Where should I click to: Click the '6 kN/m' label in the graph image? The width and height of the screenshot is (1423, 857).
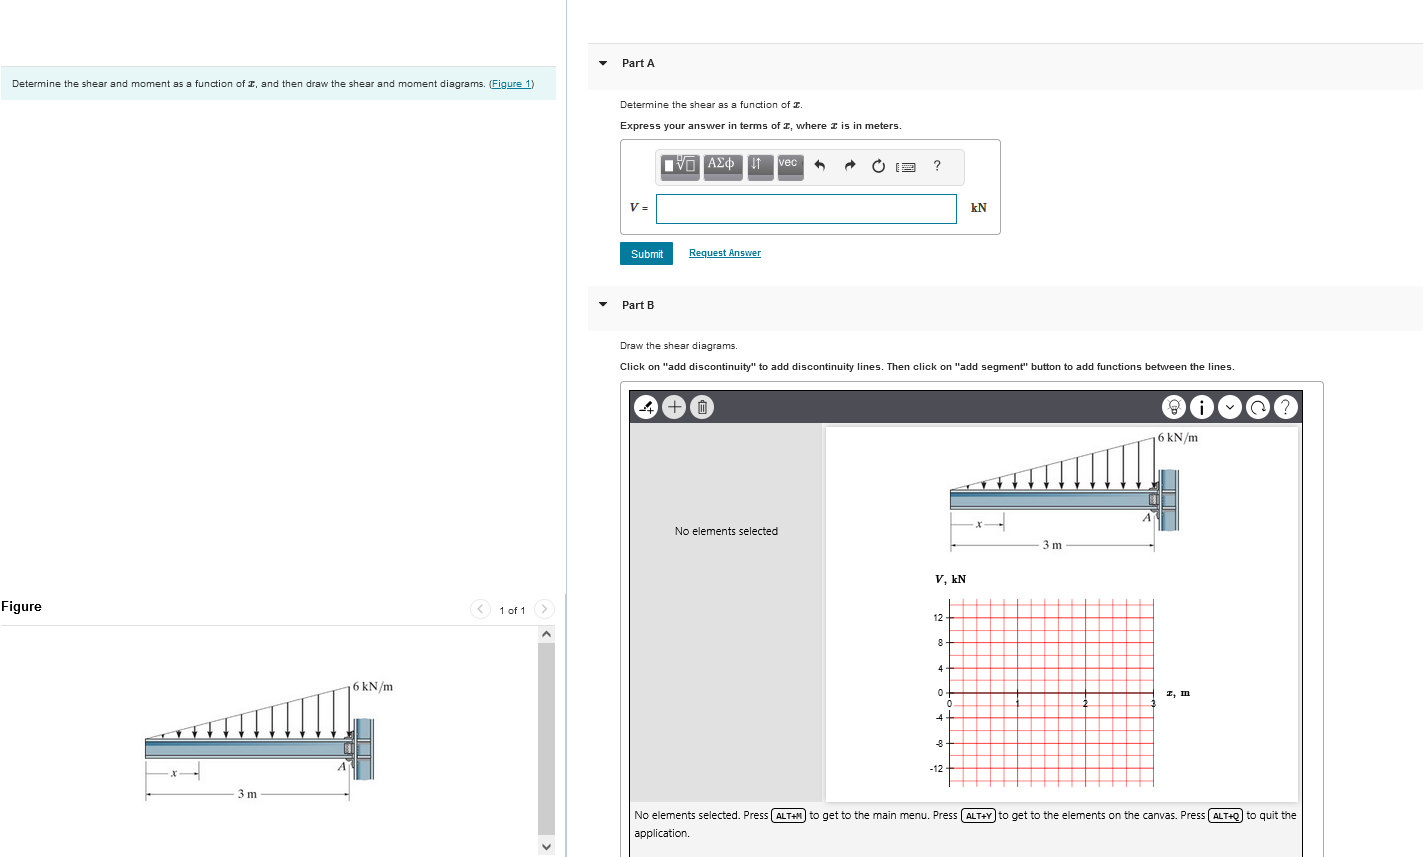1178,437
